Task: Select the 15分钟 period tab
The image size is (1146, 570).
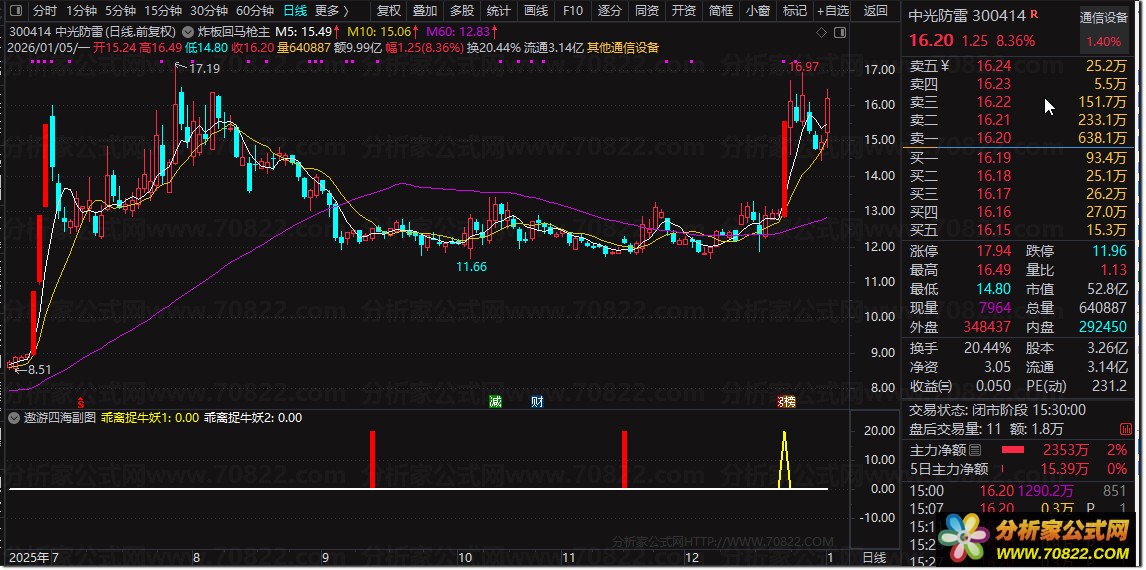Action: click(x=163, y=11)
